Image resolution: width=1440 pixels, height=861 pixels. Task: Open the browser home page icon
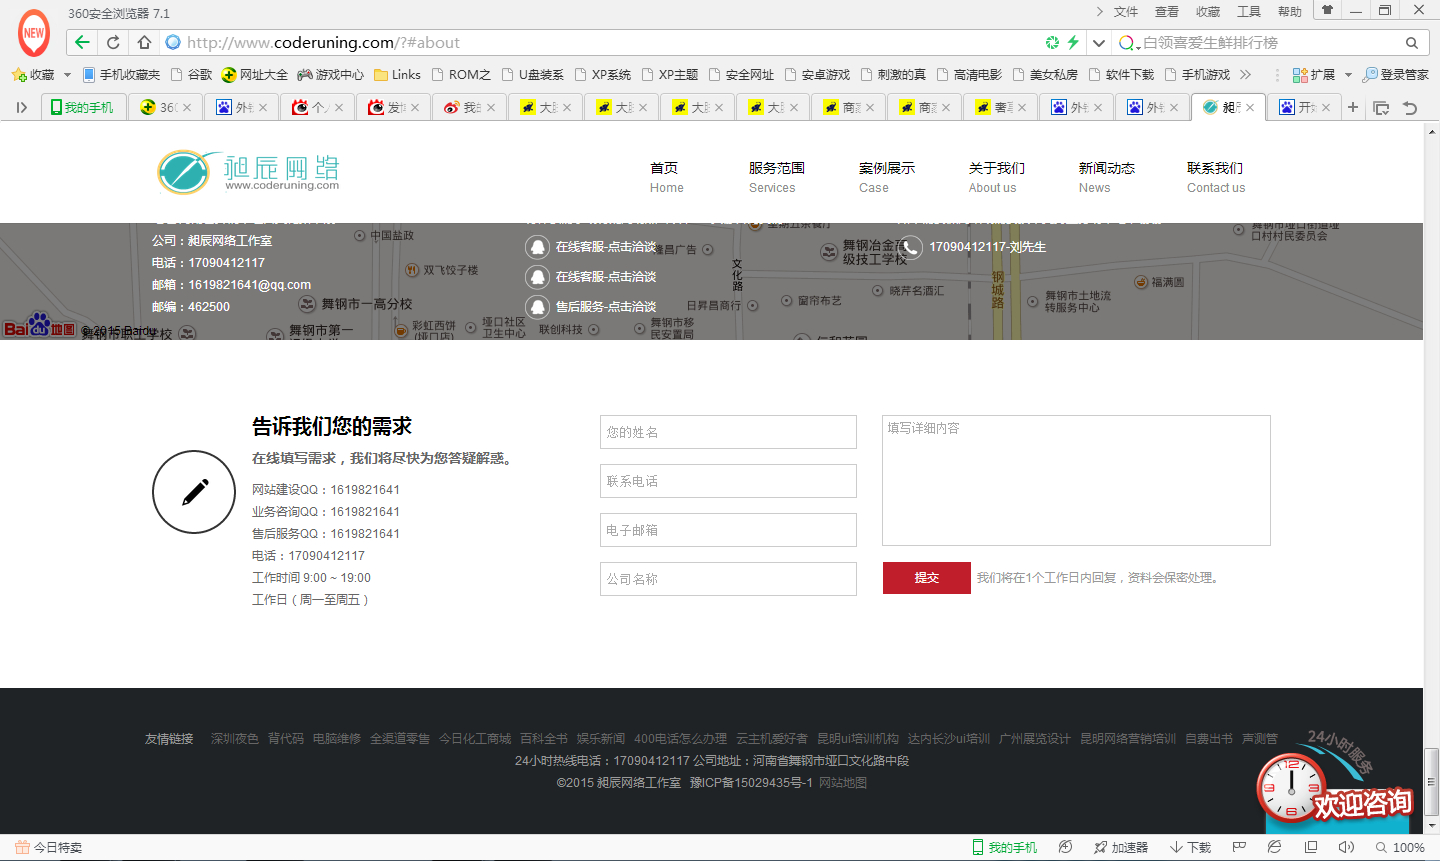click(x=144, y=43)
